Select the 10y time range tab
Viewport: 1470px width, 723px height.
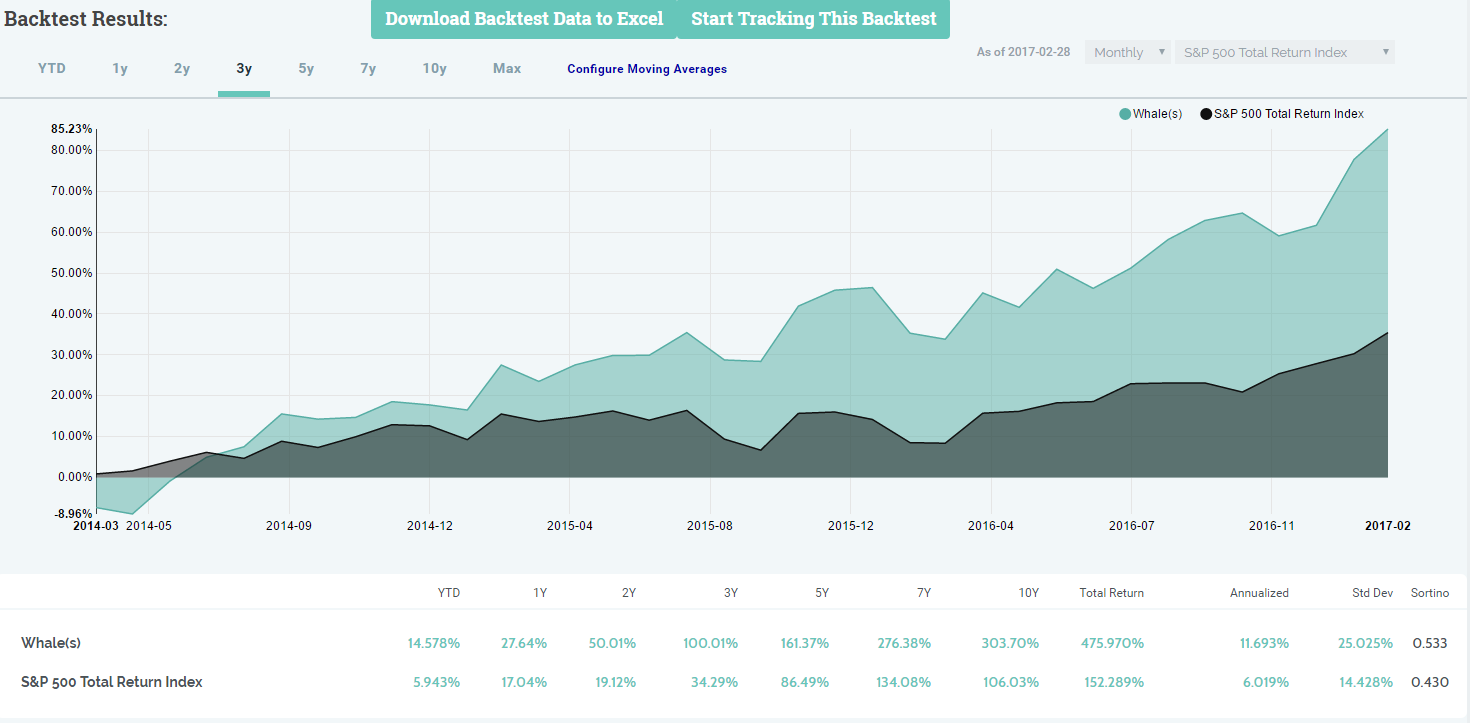coord(434,69)
